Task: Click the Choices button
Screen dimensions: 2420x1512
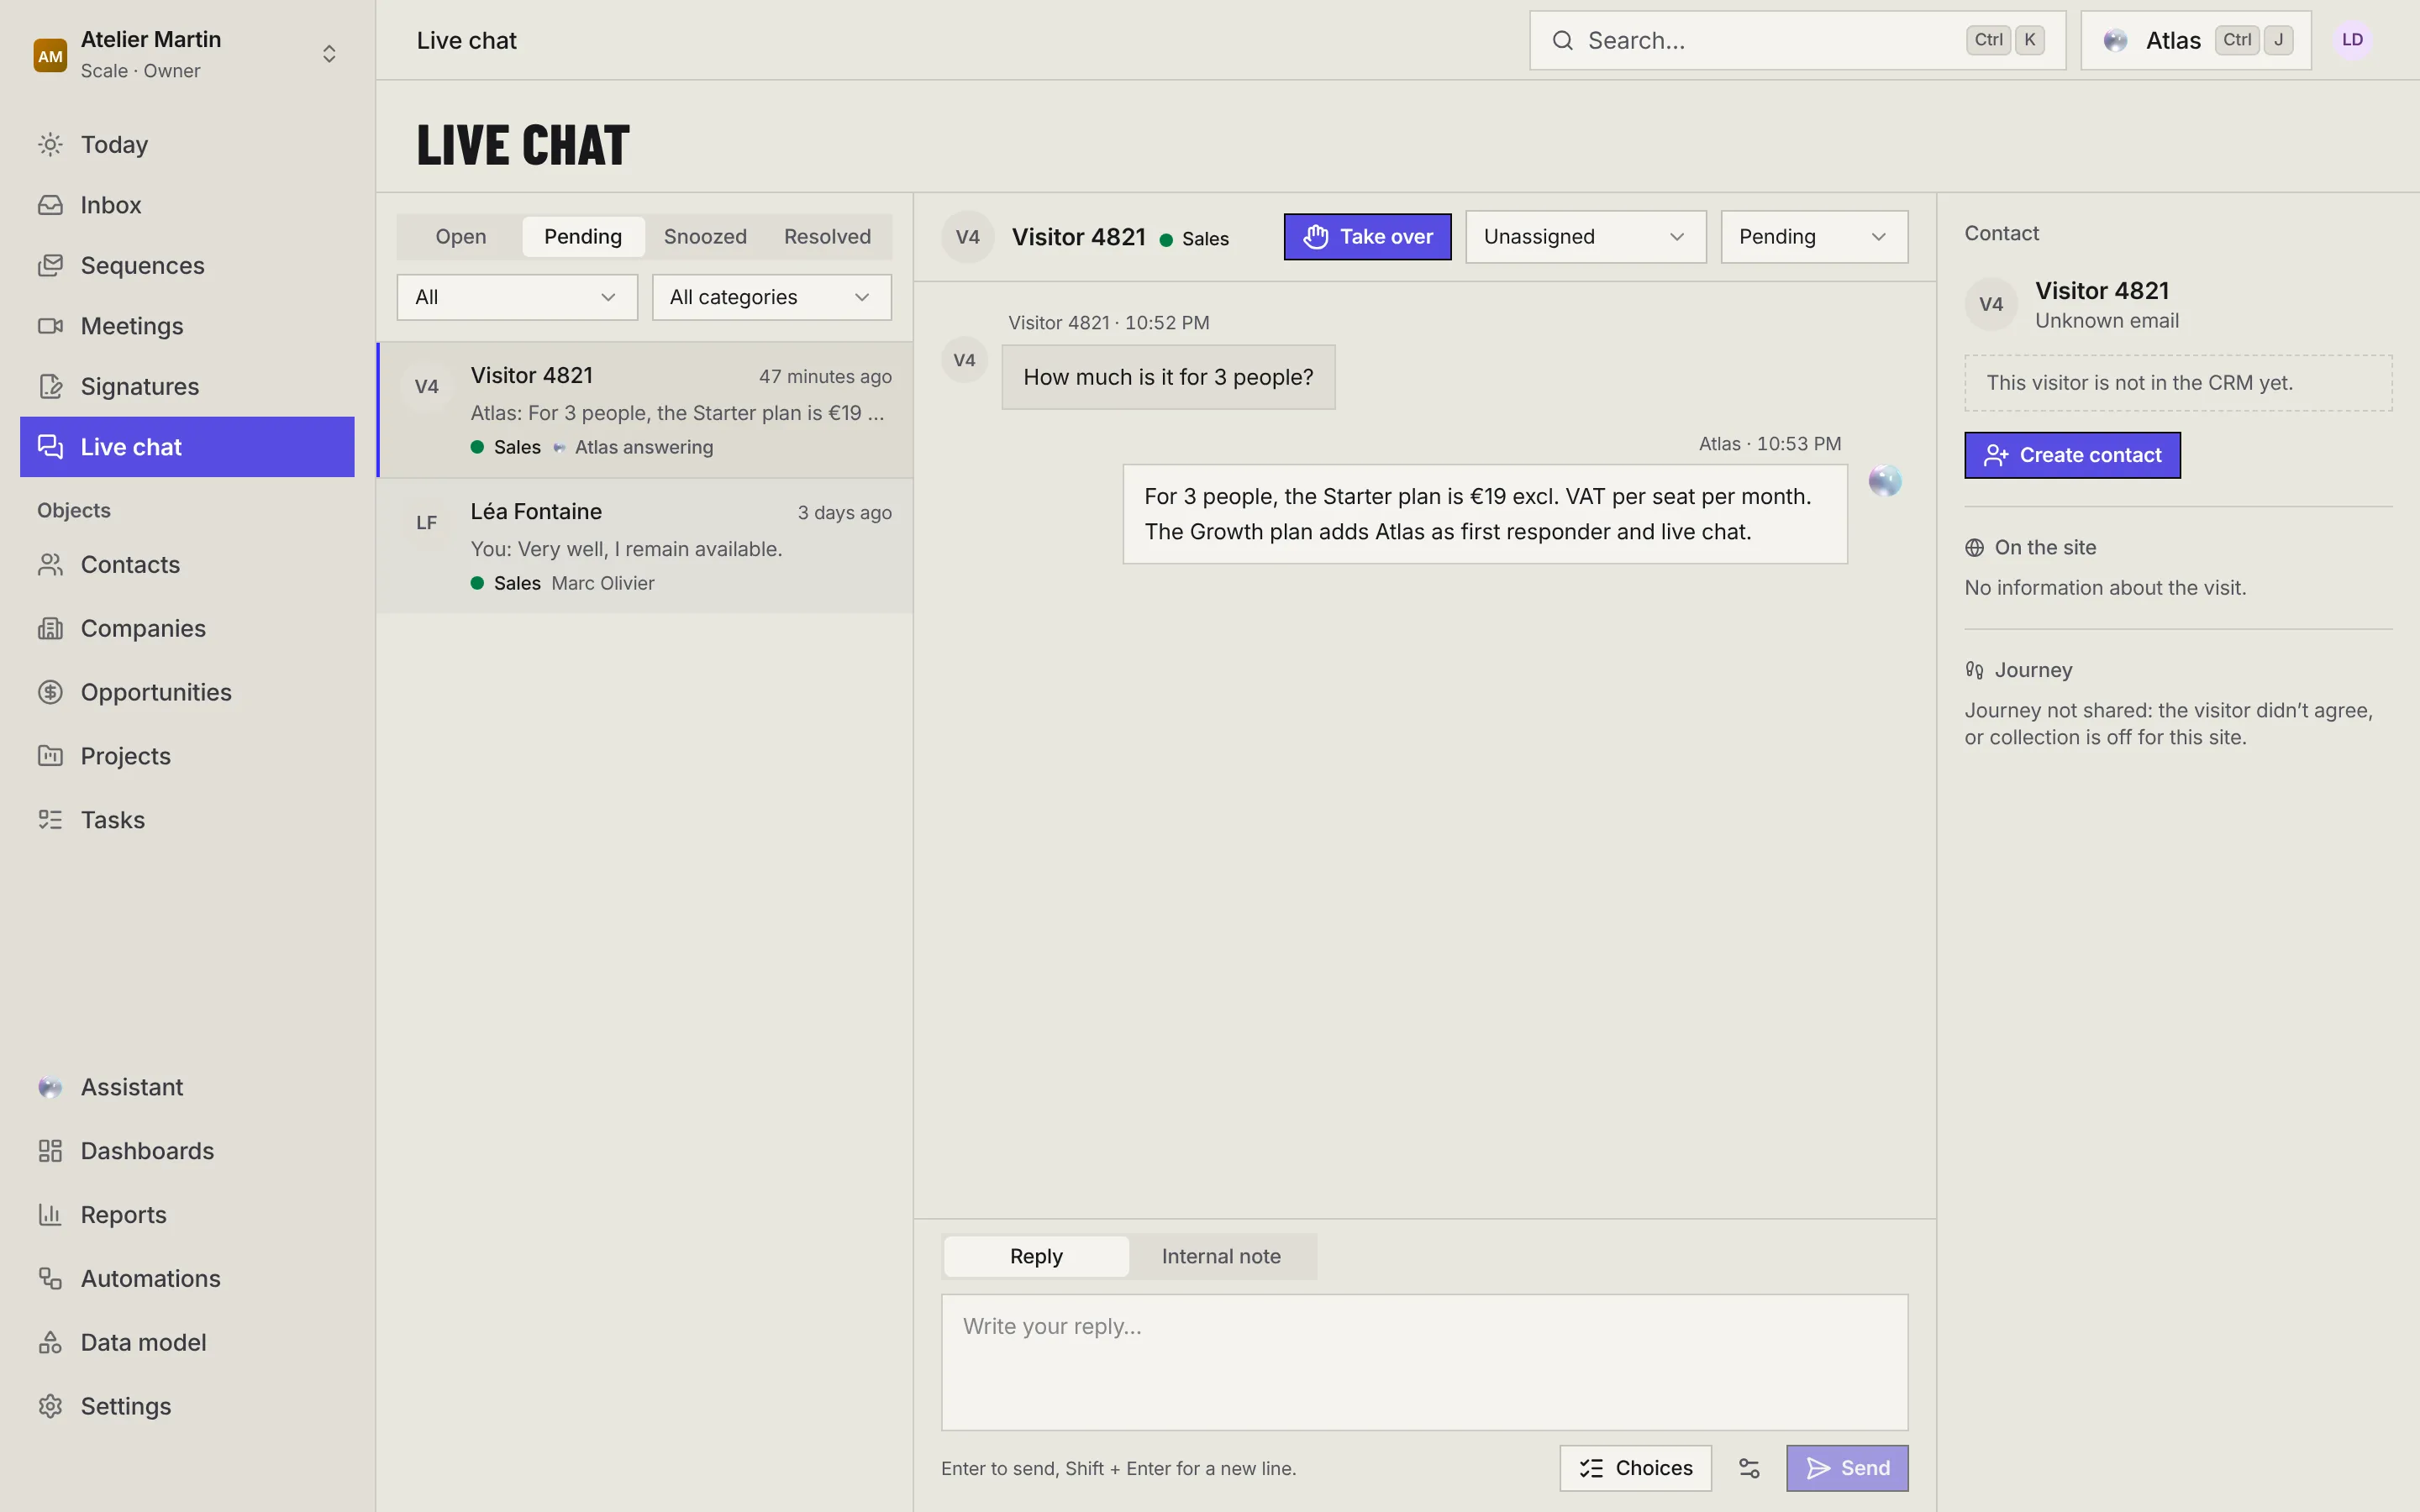Action: pyautogui.click(x=1635, y=1468)
